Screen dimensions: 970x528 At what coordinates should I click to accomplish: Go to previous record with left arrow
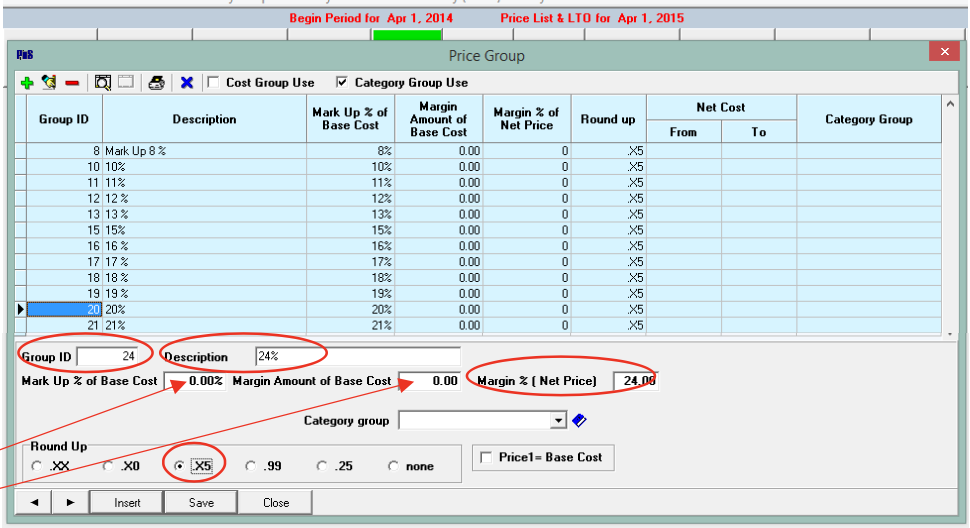34,503
